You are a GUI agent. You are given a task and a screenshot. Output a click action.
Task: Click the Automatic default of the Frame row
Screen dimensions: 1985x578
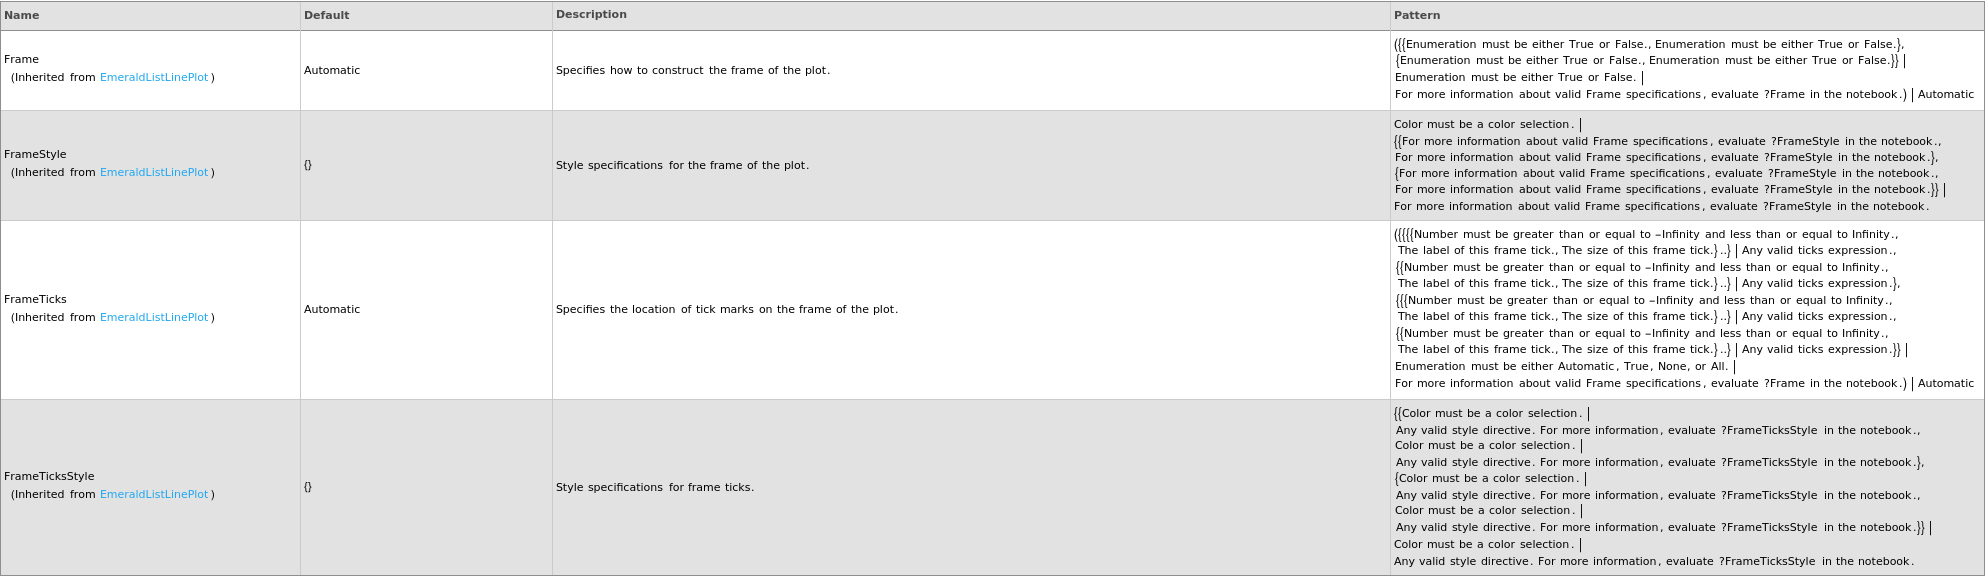point(332,71)
